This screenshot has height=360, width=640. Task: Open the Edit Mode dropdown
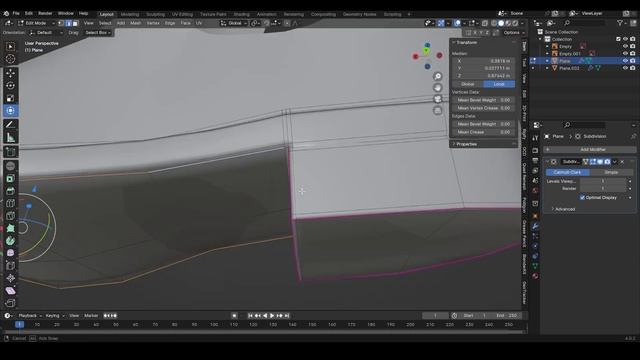click(x=36, y=23)
